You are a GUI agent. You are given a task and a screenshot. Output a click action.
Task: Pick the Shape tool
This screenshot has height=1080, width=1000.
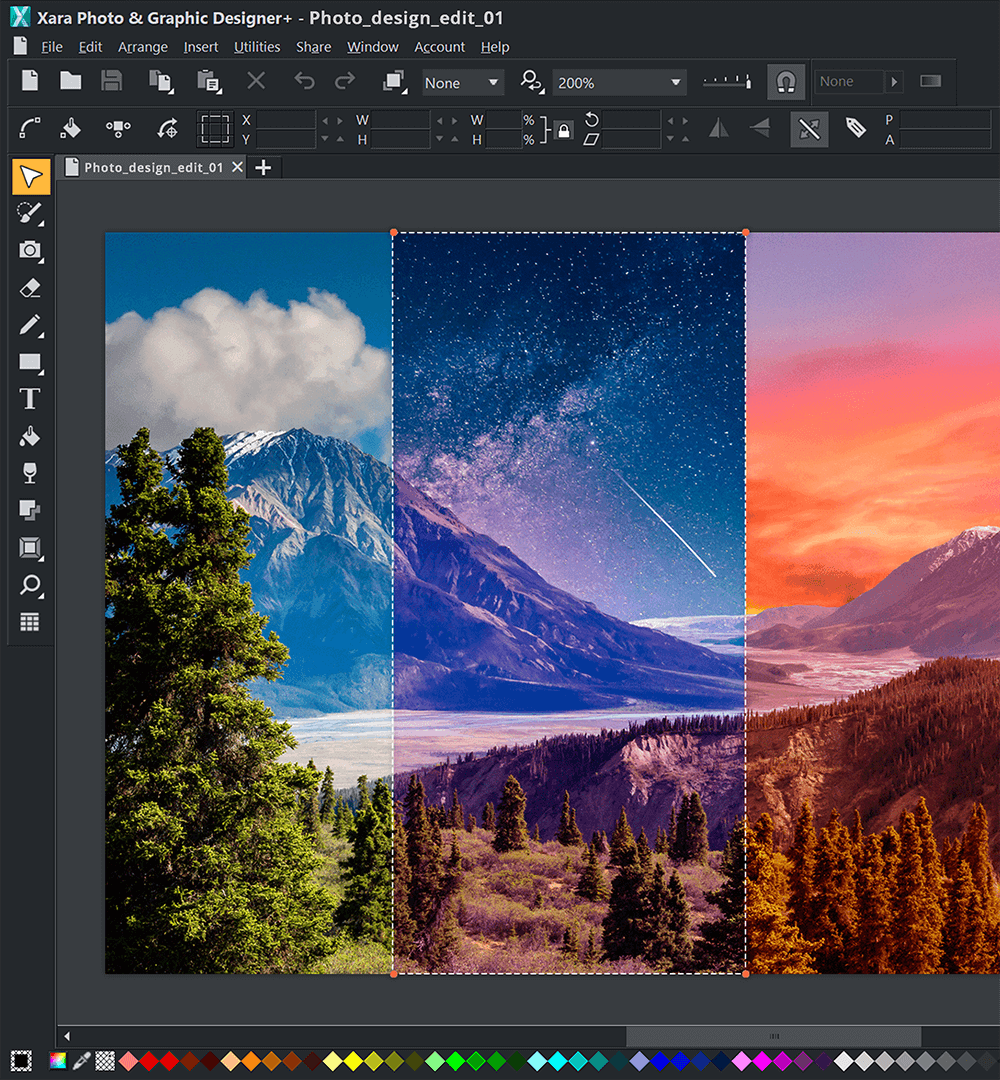point(29,362)
